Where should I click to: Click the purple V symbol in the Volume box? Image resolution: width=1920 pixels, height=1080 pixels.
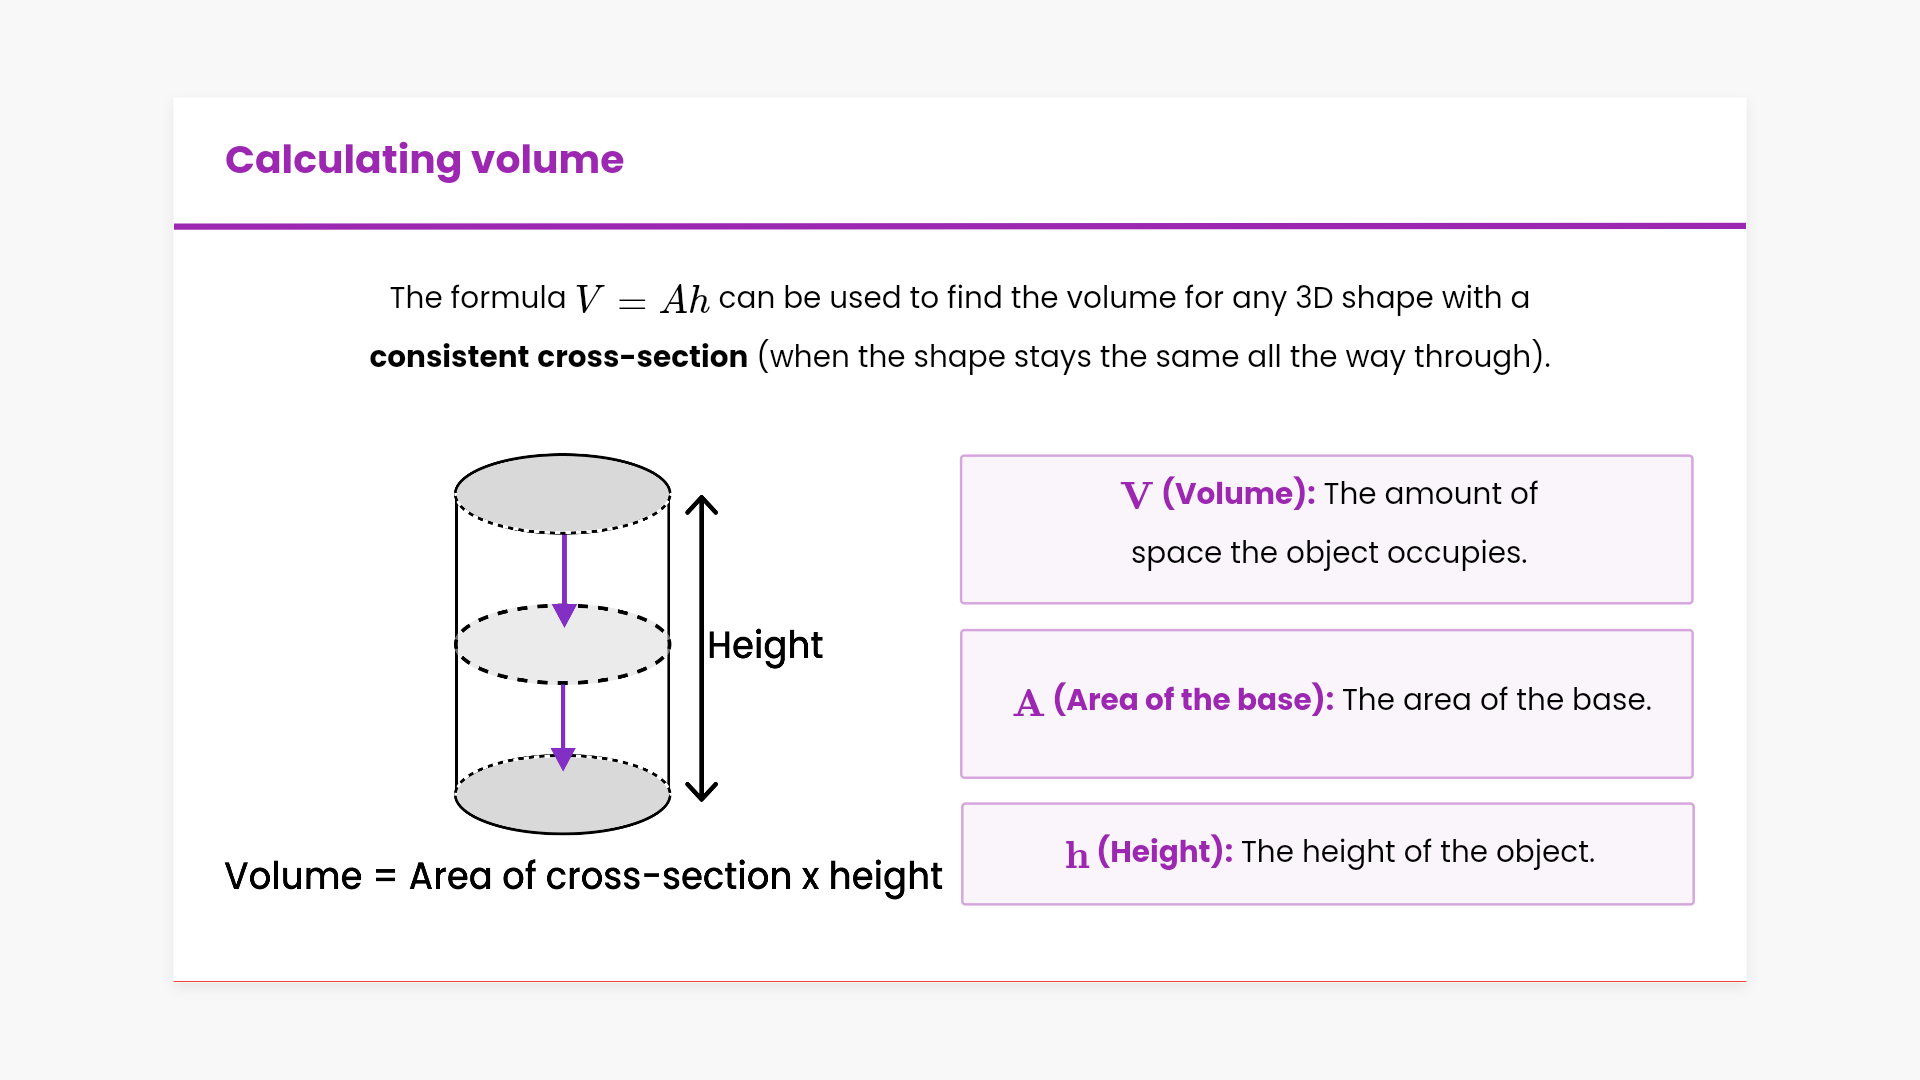point(1136,495)
